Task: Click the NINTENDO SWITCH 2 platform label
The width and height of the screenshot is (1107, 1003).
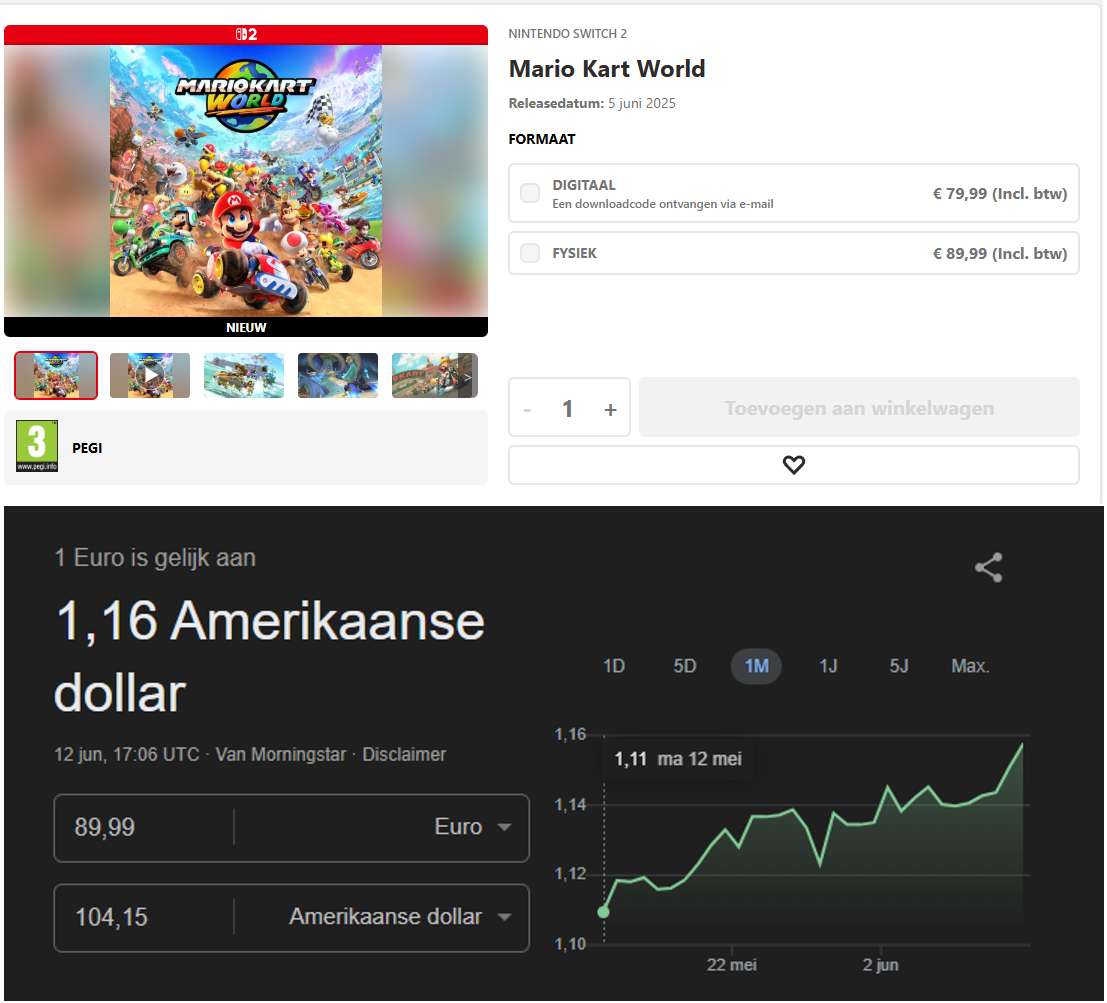Action: click(x=568, y=34)
